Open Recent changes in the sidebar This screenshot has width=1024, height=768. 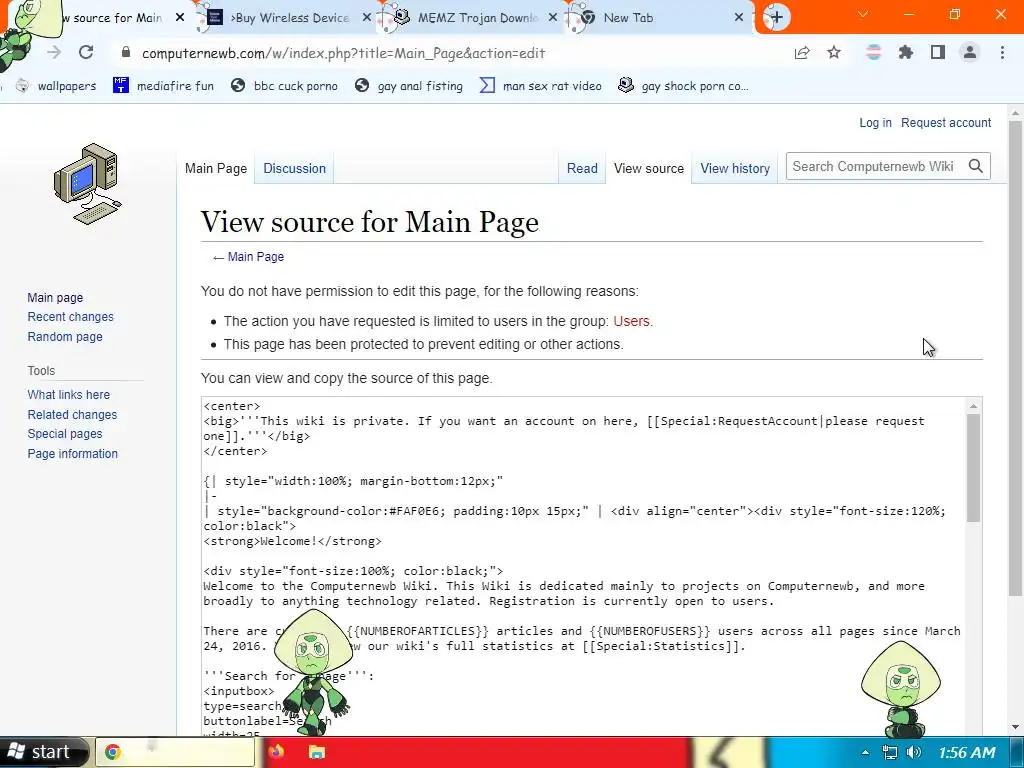click(x=71, y=317)
